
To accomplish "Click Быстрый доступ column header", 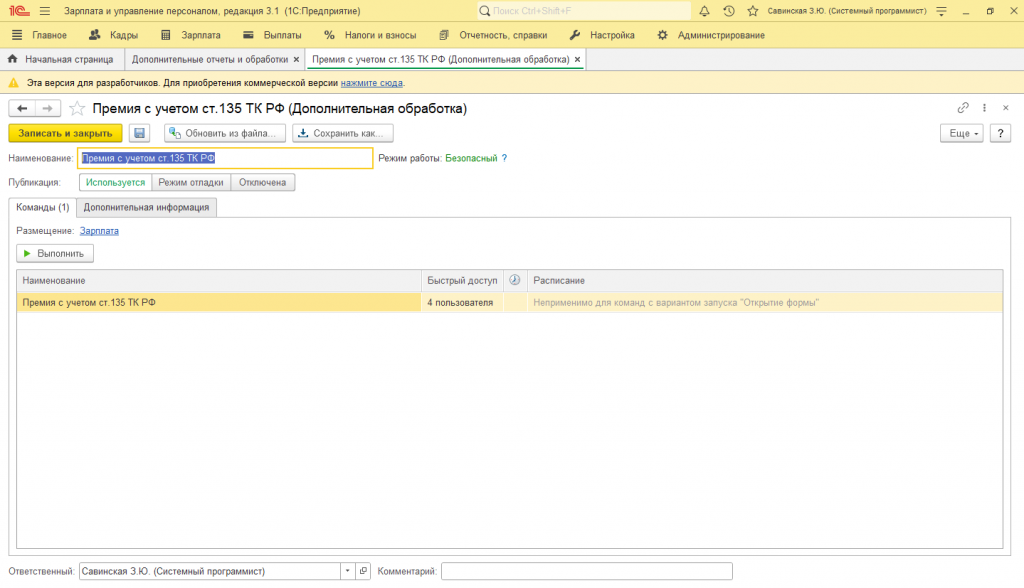I will pyautogui.click(x=462, y=280).
